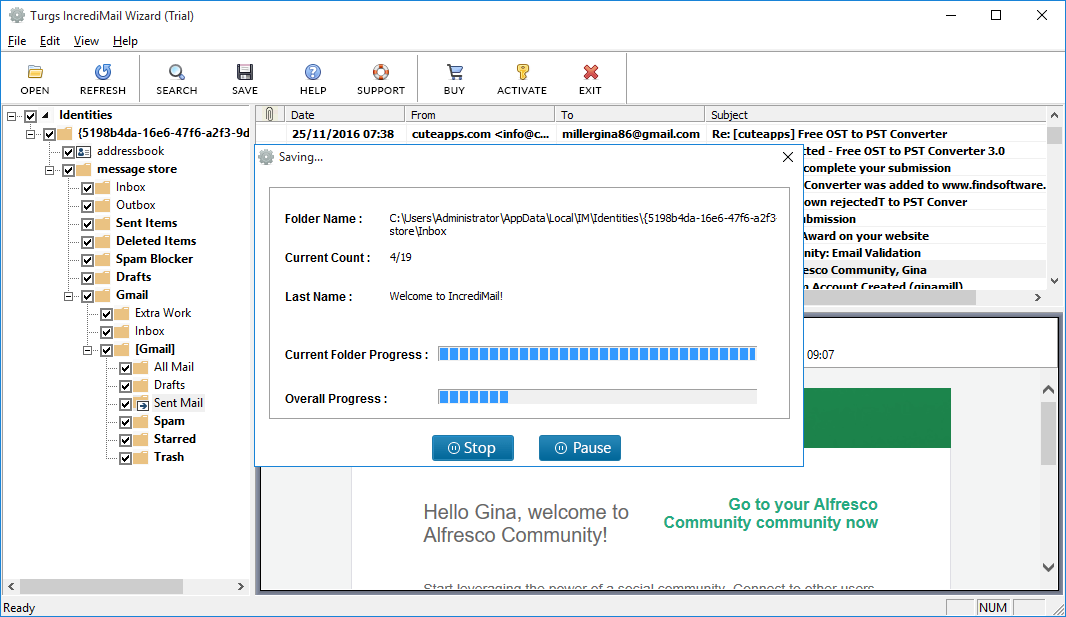Click the Deleted Items folder icon

[103, 241]
